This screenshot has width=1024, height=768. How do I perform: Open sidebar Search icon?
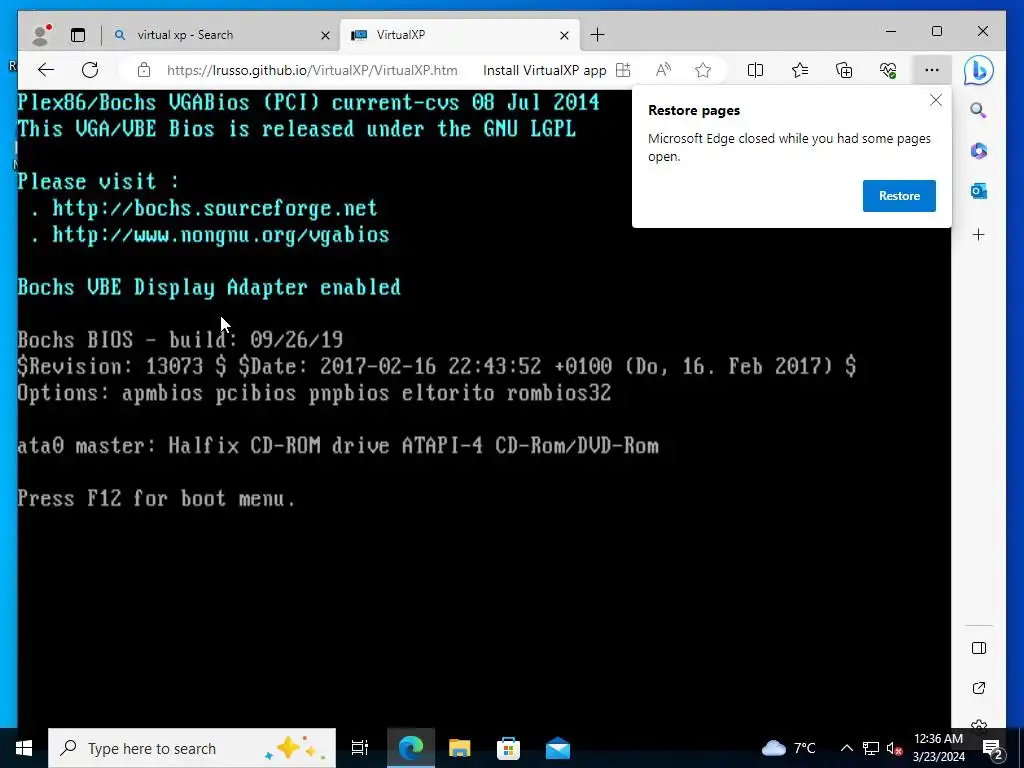(x=978, y=110)
